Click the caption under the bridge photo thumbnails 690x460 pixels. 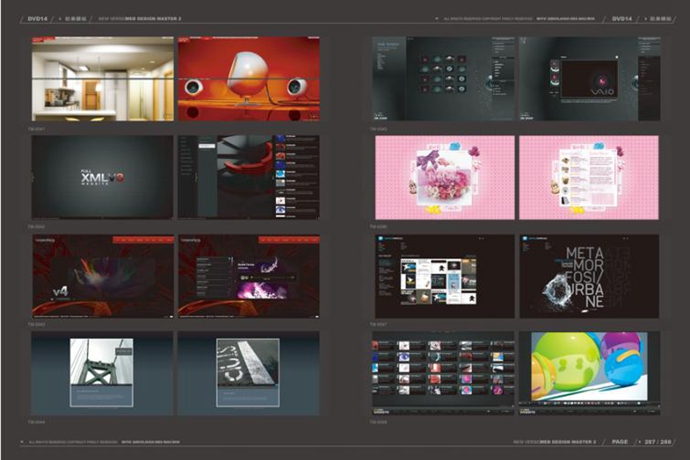[37, 422]
